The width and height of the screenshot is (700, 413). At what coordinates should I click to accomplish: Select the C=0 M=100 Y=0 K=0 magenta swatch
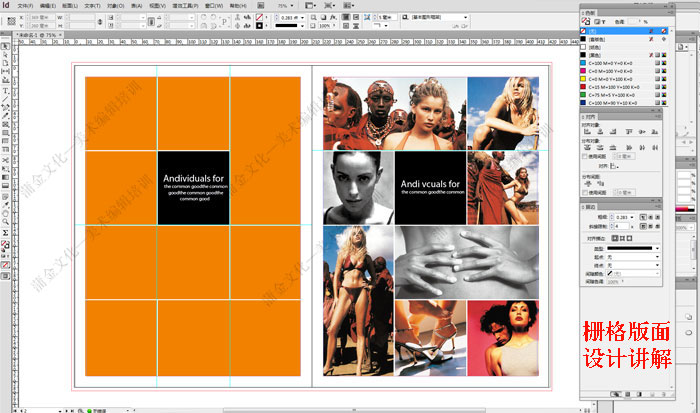point(625,71)
